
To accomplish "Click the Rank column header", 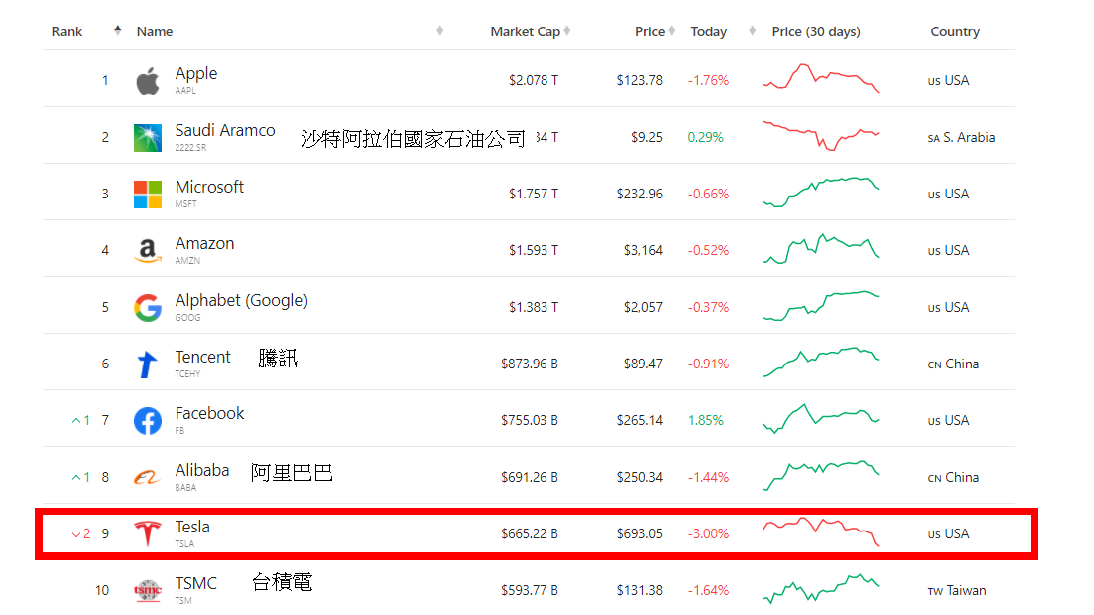I will point(67,31).
